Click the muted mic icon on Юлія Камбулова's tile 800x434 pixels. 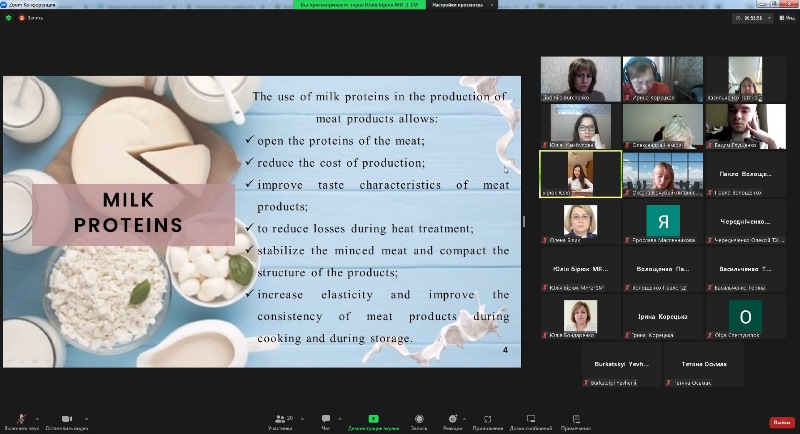545,145
